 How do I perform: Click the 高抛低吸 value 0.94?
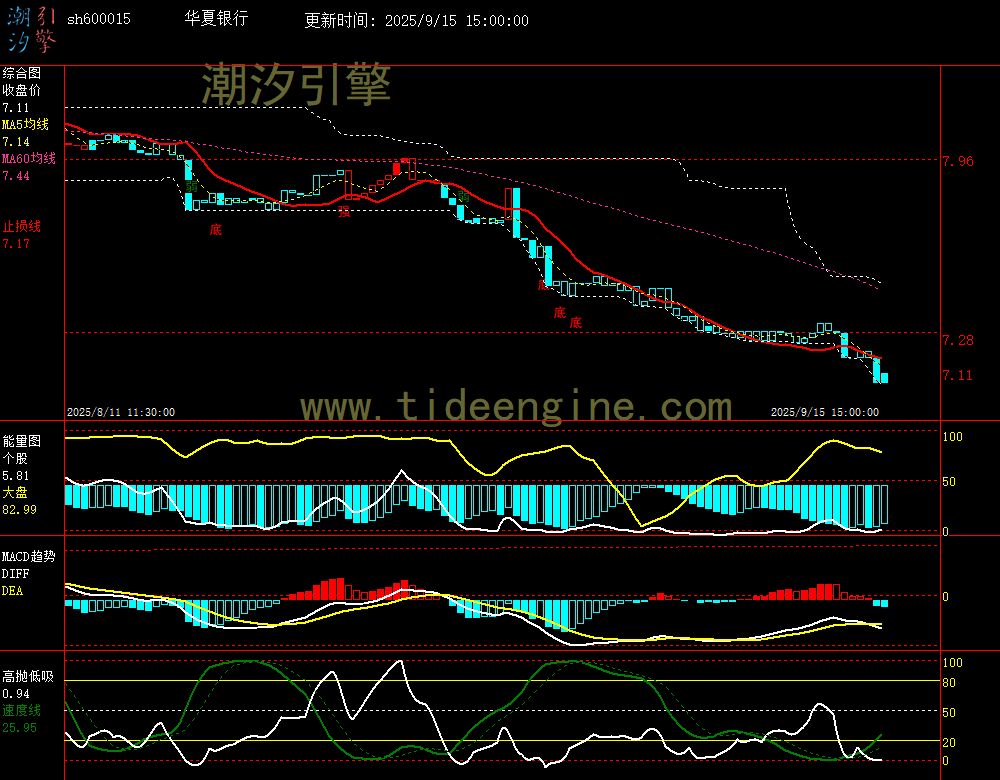(x=15, y=694)
